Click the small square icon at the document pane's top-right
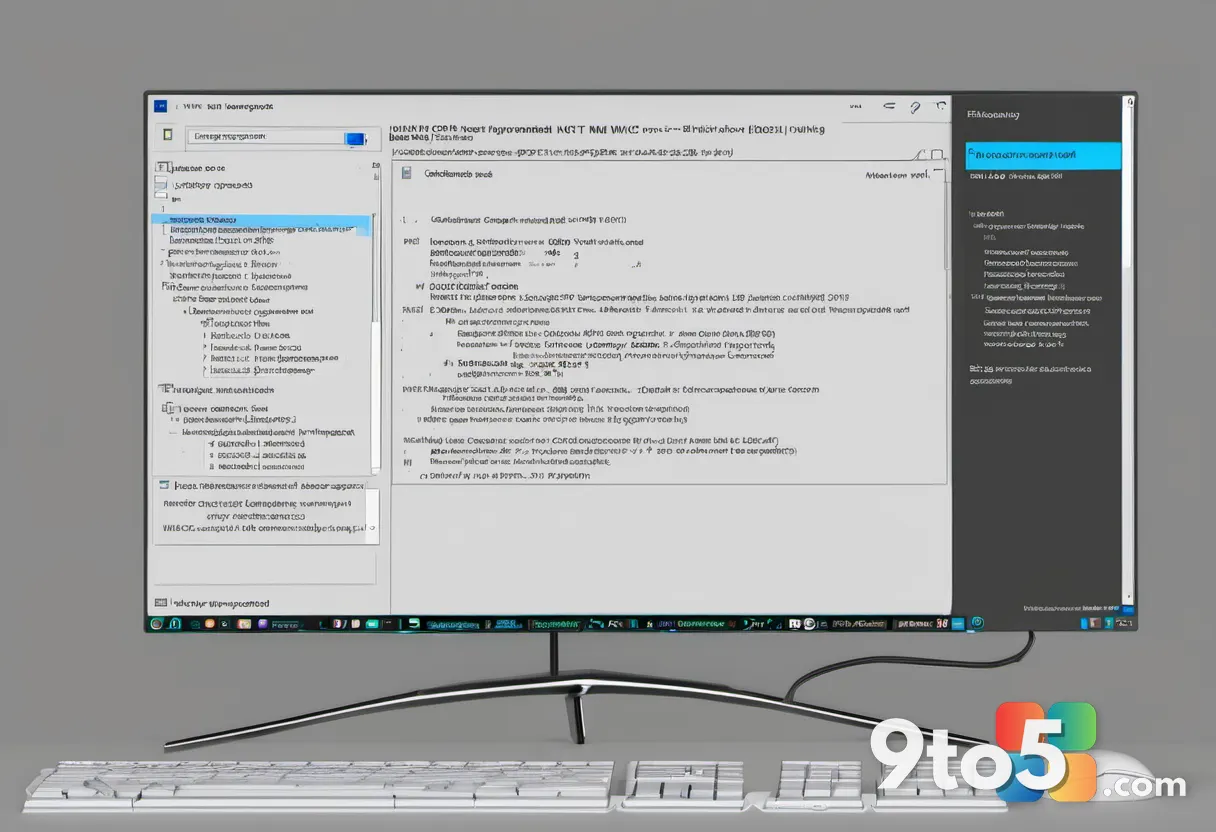This screenshot has height=832, width=1216. coord(937,155)
